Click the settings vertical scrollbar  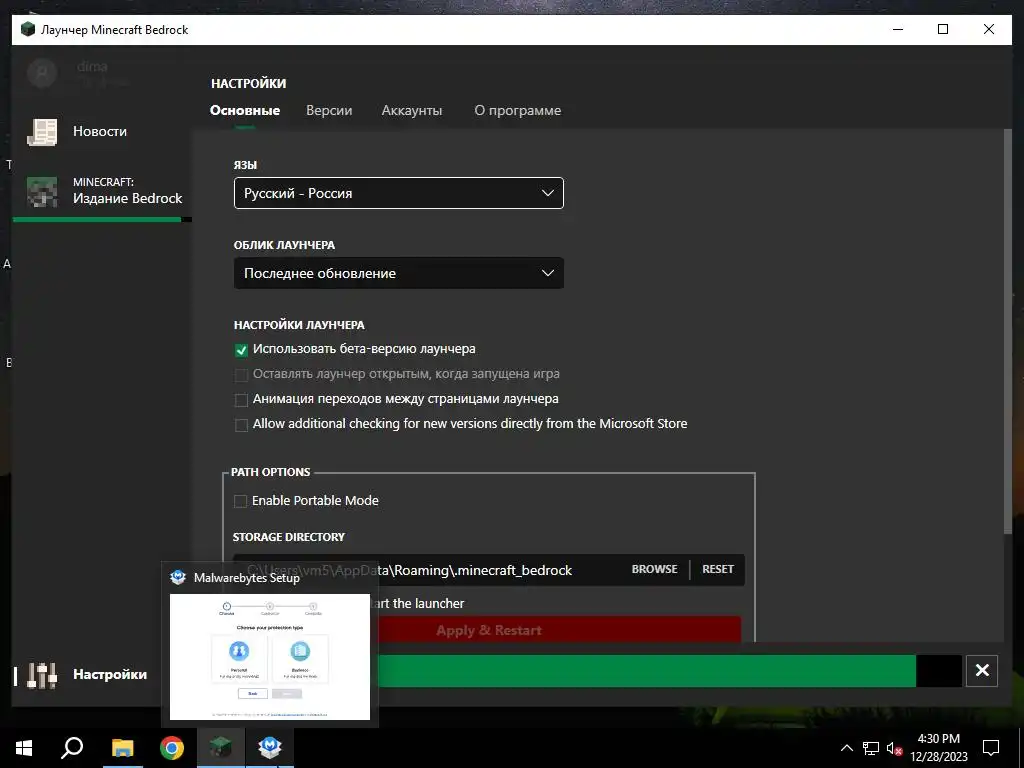(1007, 330)
